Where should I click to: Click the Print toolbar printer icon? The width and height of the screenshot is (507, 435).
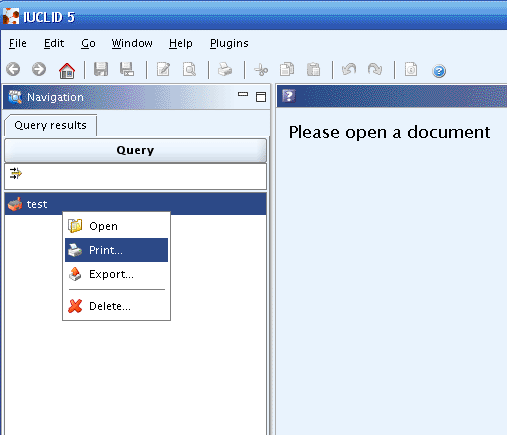tap(225, 69)
